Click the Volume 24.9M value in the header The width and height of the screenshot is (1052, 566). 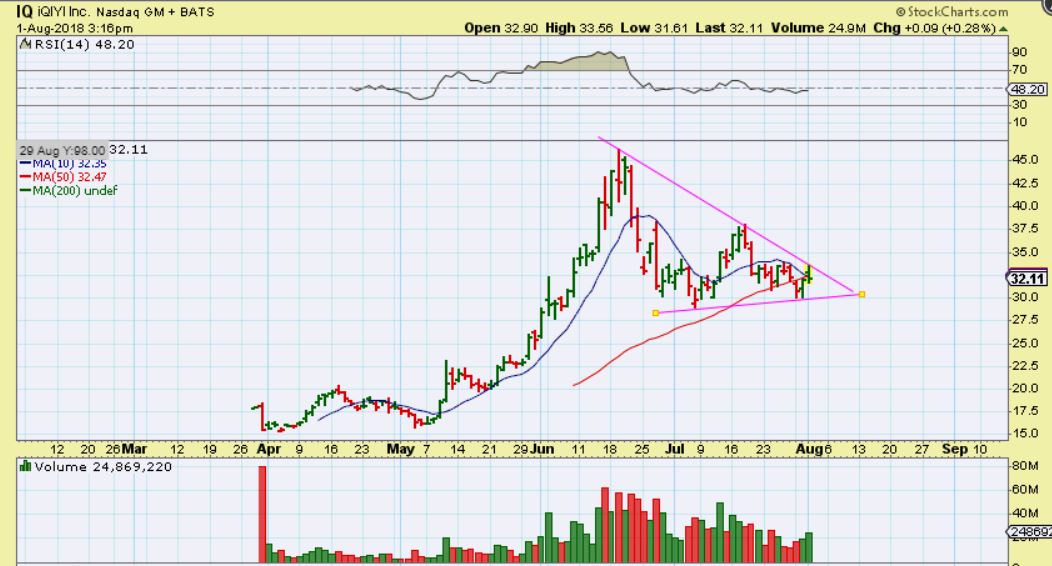821,28
